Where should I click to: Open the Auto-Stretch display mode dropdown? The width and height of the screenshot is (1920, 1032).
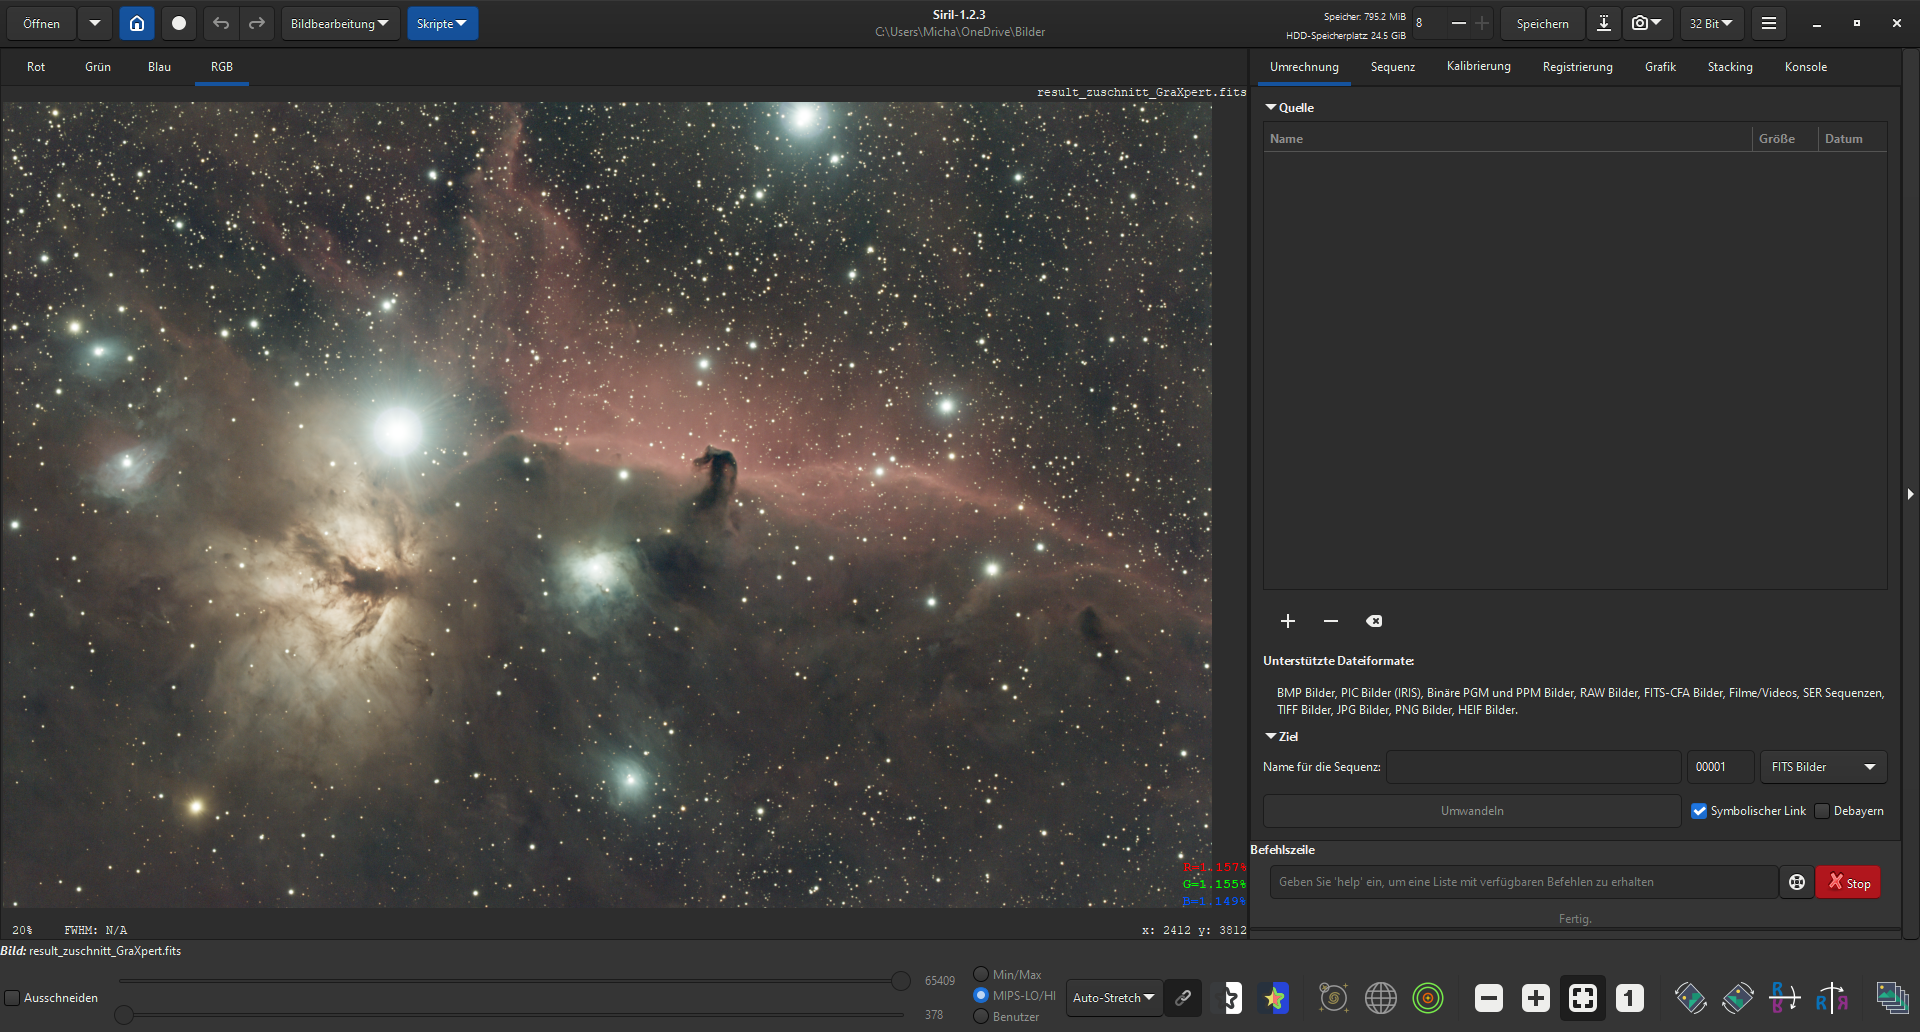(x=1114, y=998)
